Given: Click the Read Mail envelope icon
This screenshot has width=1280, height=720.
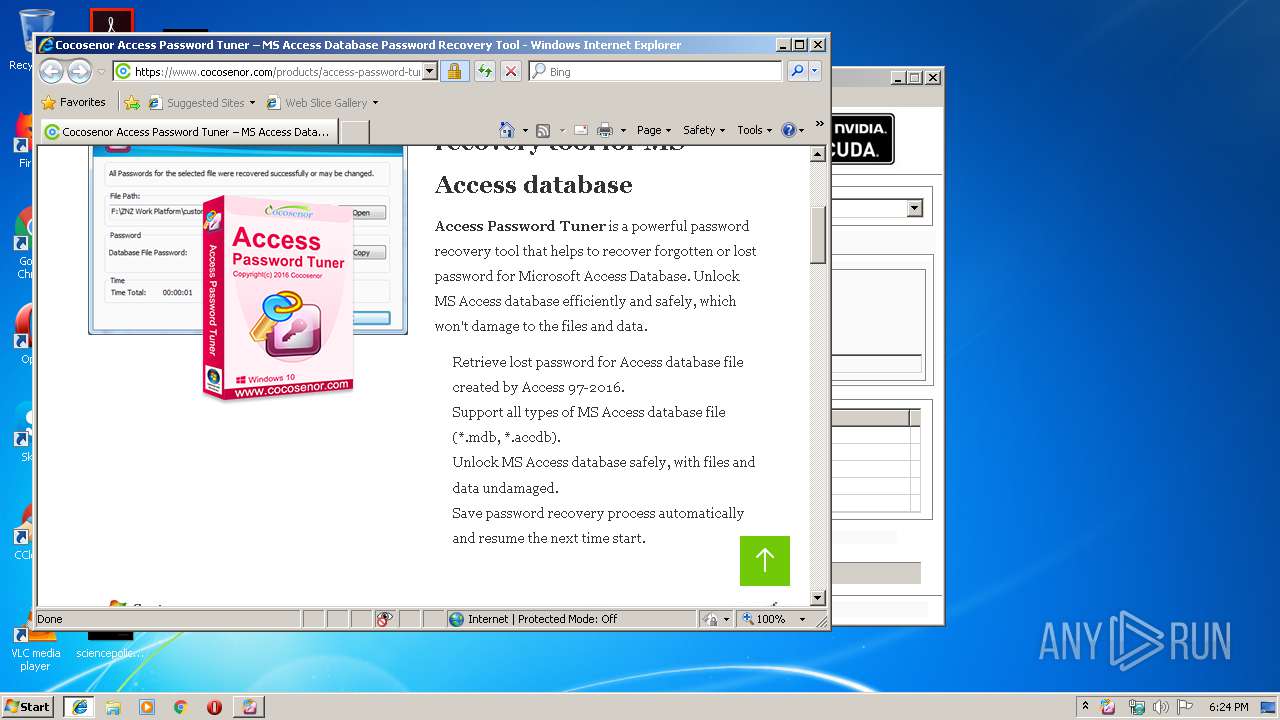Looking at the screenshot, I should (580, 130).
